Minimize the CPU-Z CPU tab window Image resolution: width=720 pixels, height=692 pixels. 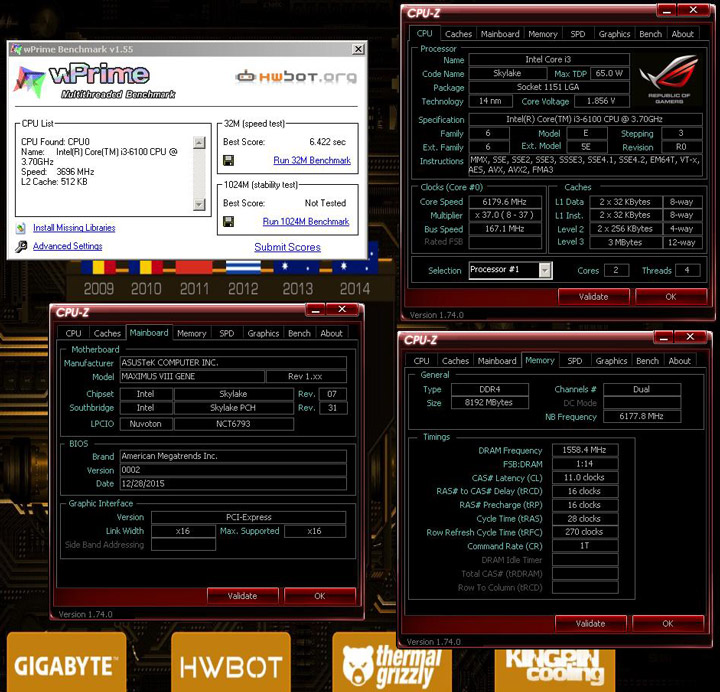coord(668,10)
